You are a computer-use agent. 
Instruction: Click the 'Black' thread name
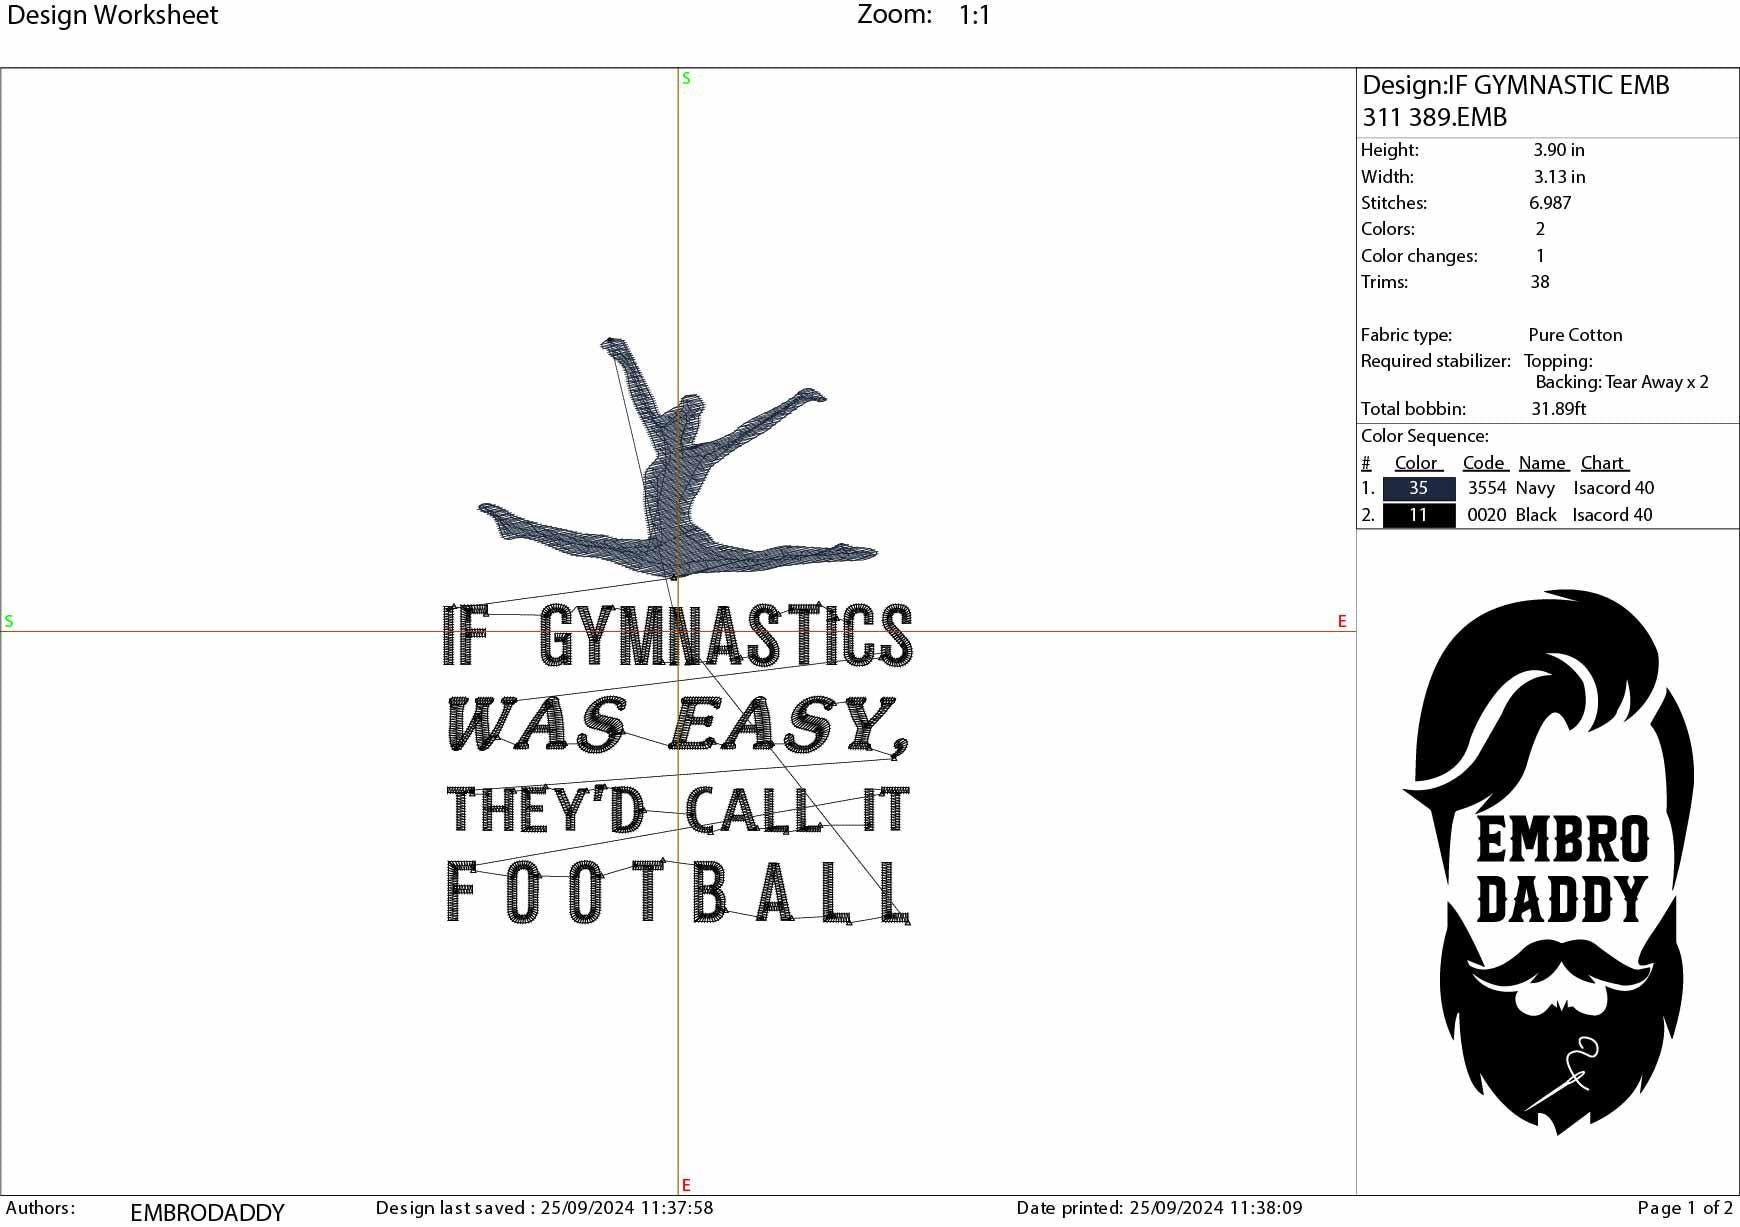point(1536,515)
